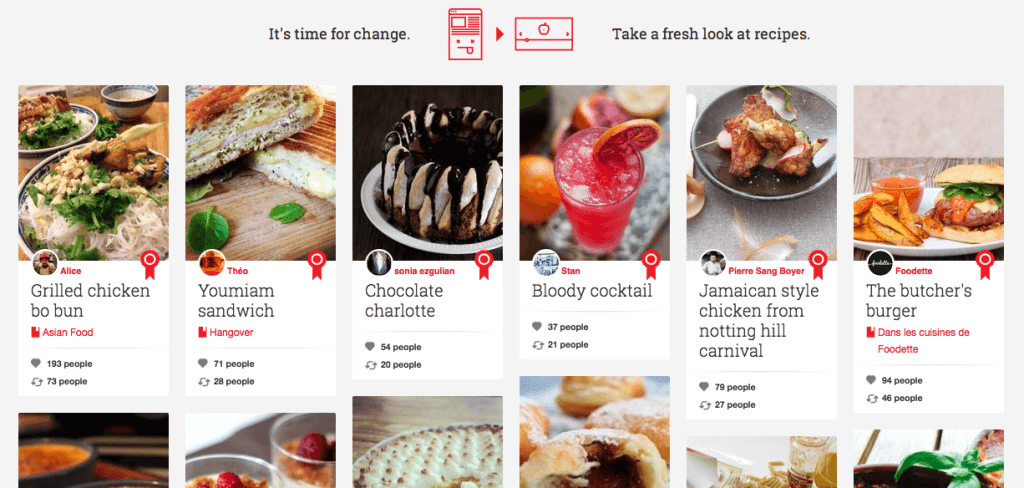Screen dimensions: 1024x488
Task: Click the red slider illustration with apple
Action: (x=543, y=34)
